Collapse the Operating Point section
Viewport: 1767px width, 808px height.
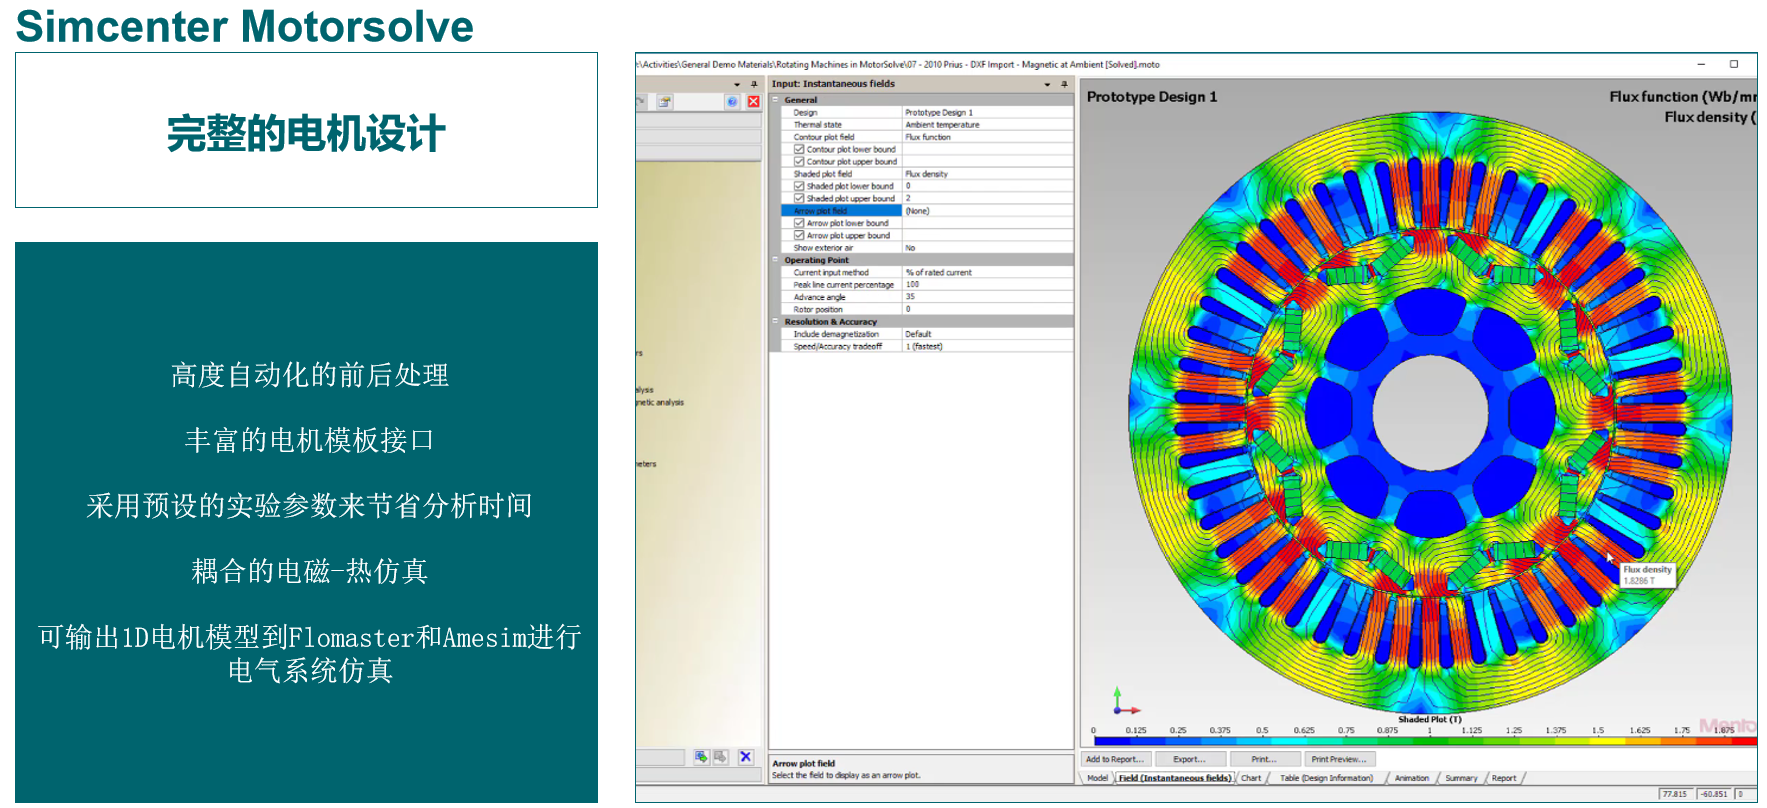click(776, 260)
